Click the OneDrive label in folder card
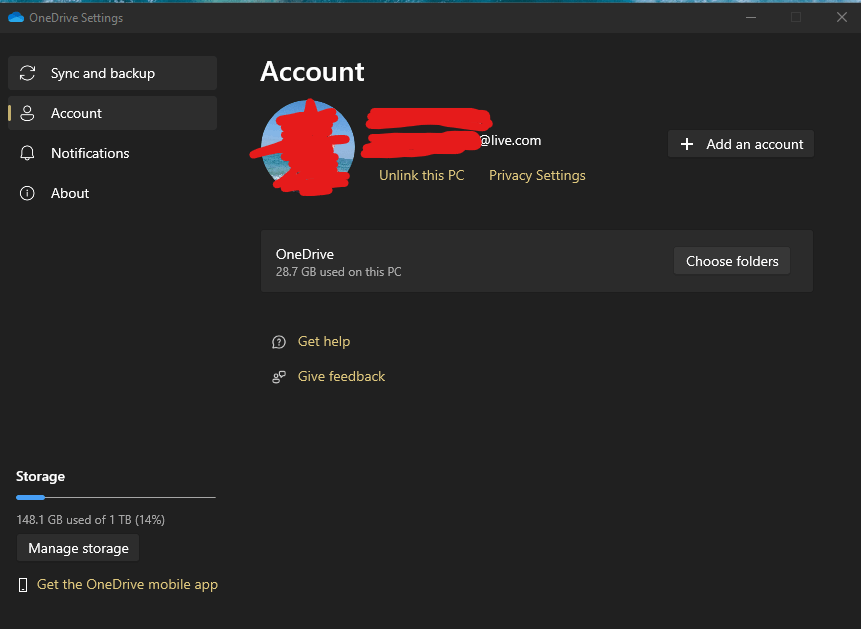The width and height of the screenshot is (861, 629). 305,254
